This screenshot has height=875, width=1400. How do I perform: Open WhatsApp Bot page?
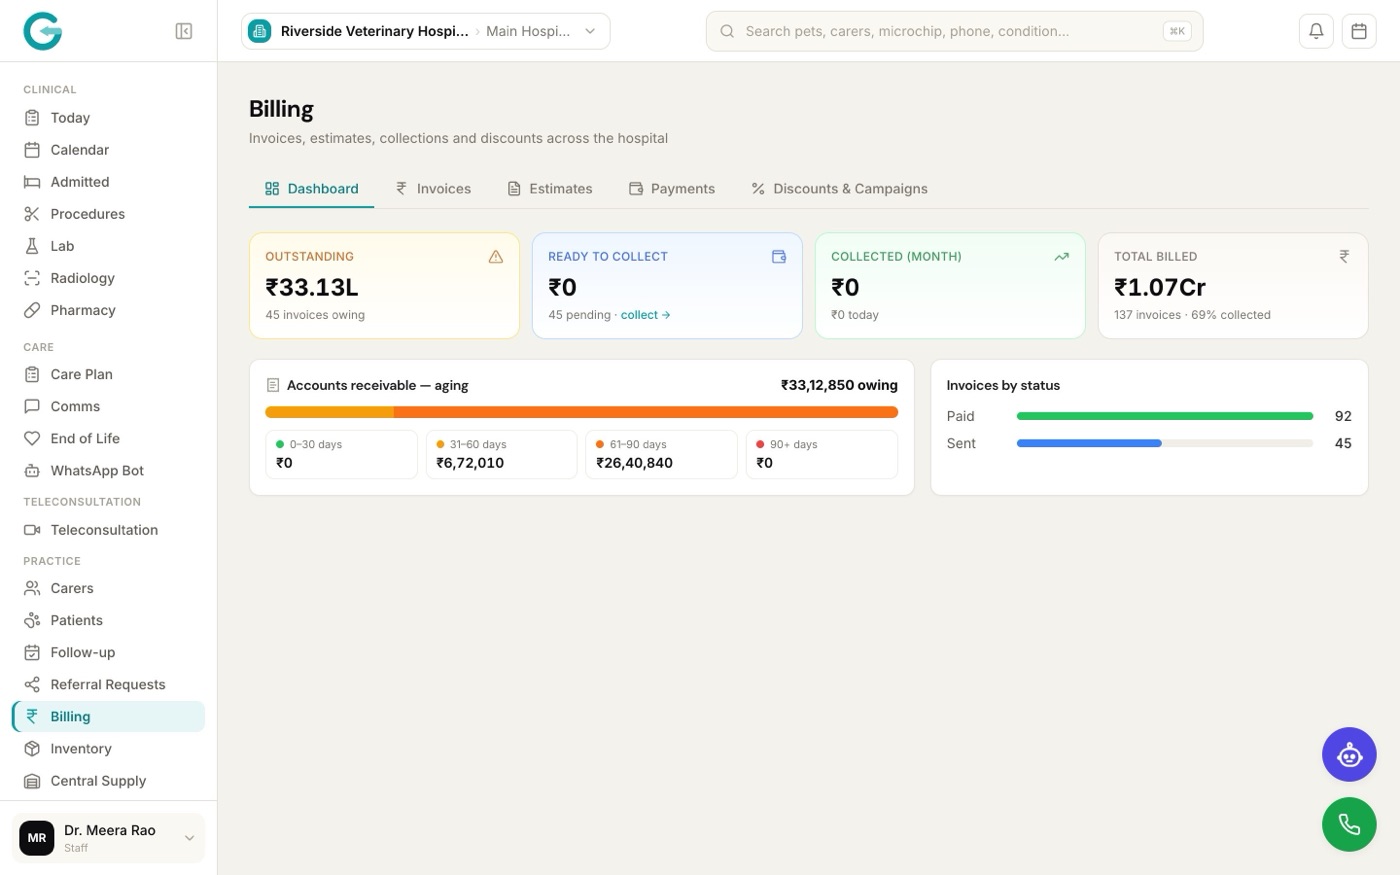click(108, 470)
